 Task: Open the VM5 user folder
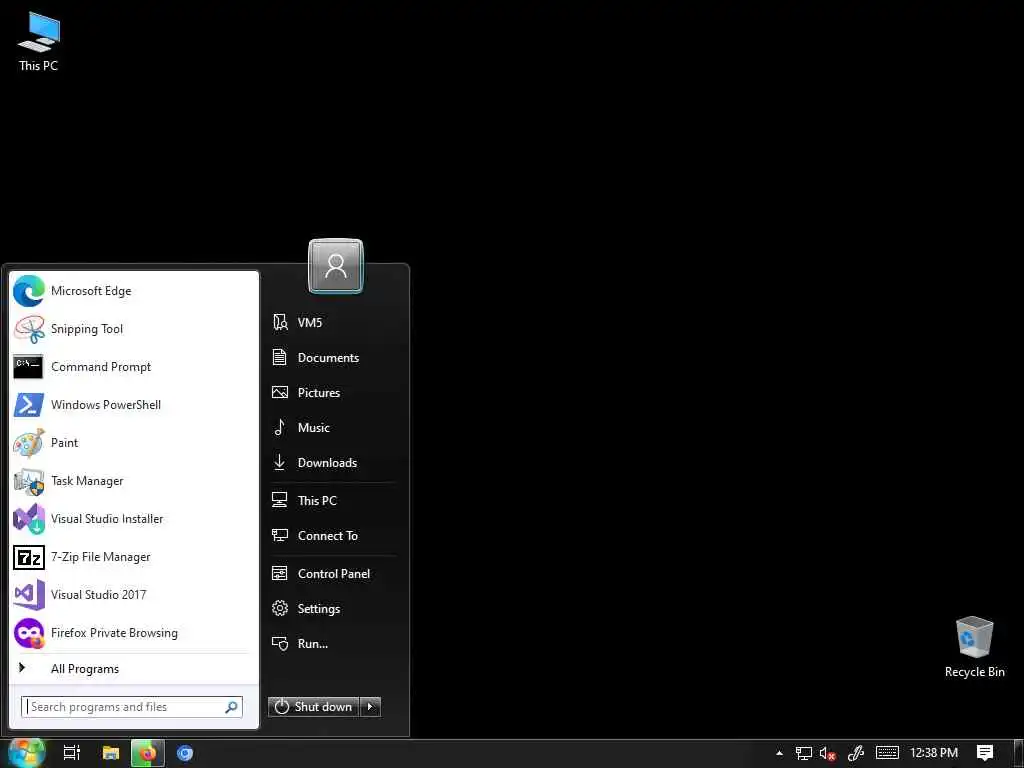point(333,322)
